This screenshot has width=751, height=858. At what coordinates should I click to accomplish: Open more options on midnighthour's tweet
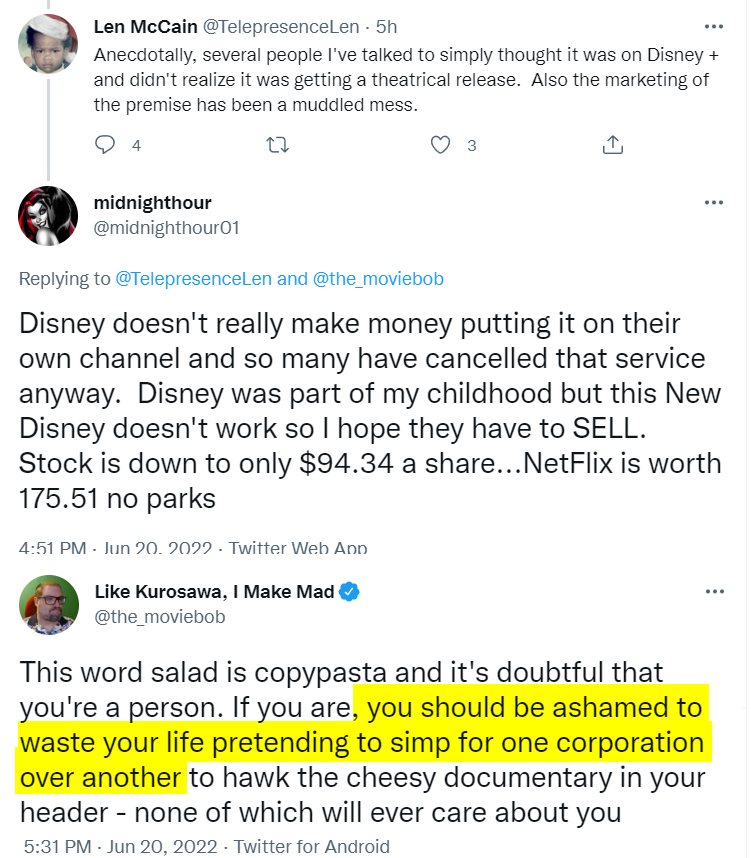(x=713, y=202)
